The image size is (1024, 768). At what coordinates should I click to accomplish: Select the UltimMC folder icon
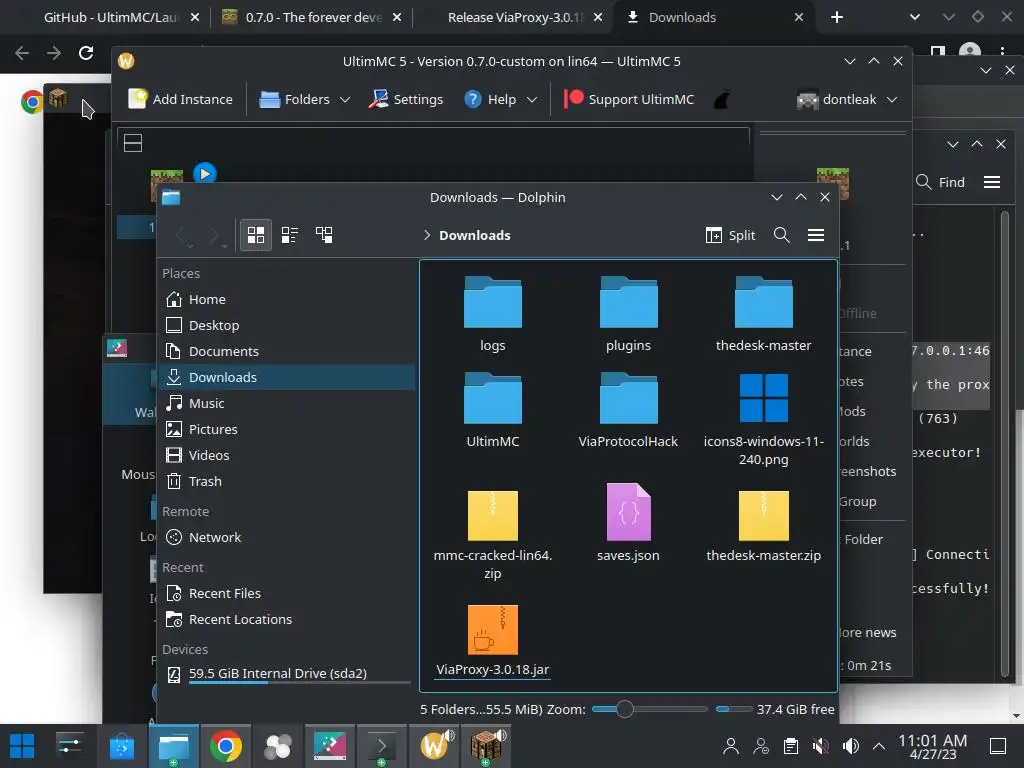pyautogui.click(x=492, y=398)
